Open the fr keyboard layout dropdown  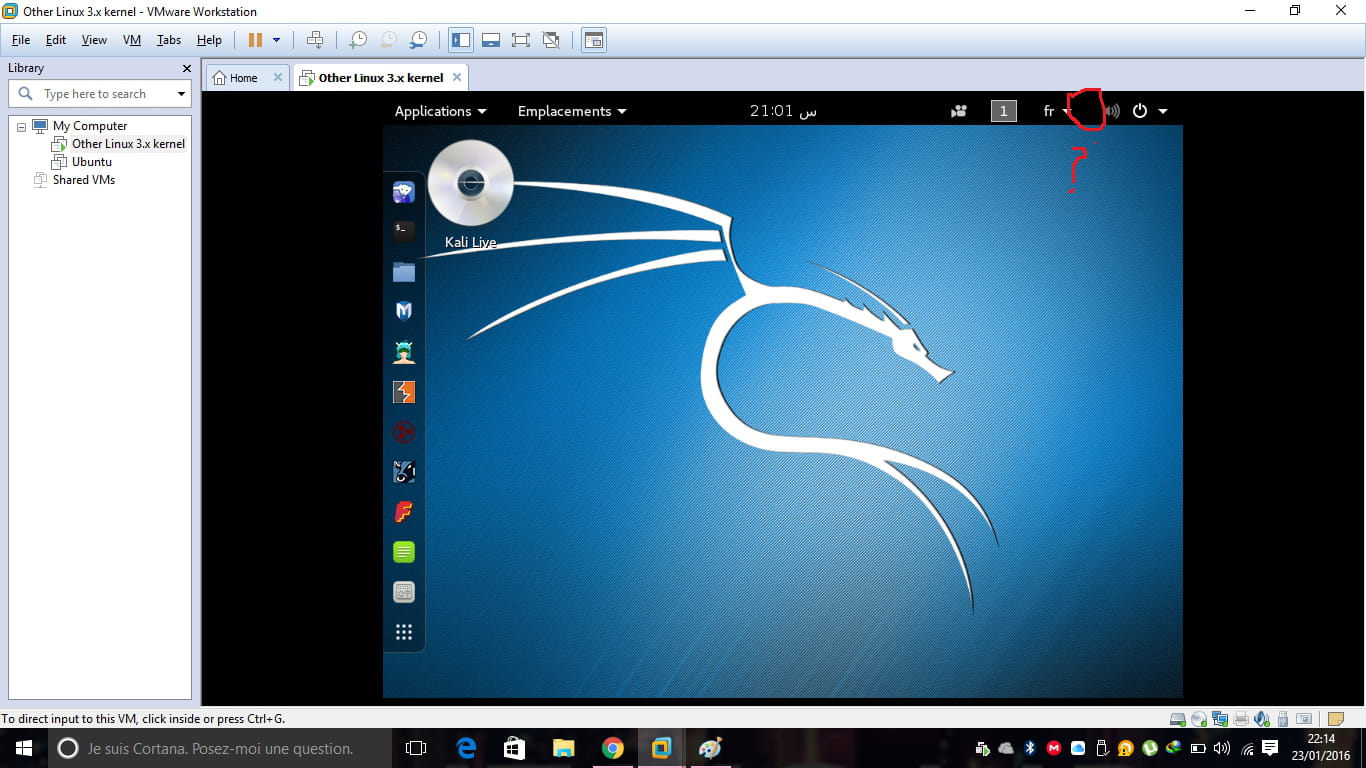point(1057,111)
